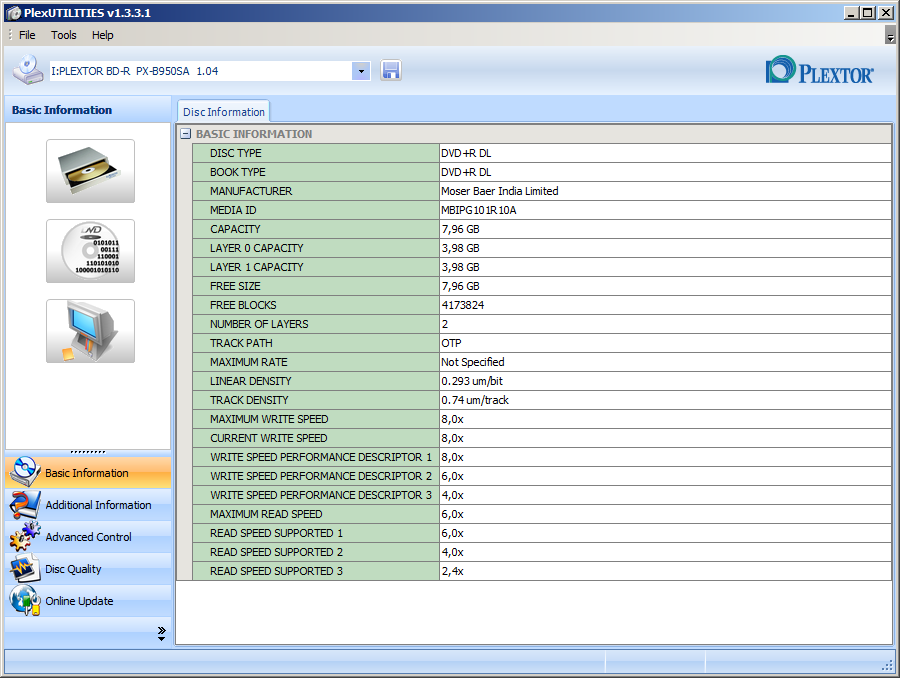Open Disc Quality section
900x678 pixels.
[88, 569]
